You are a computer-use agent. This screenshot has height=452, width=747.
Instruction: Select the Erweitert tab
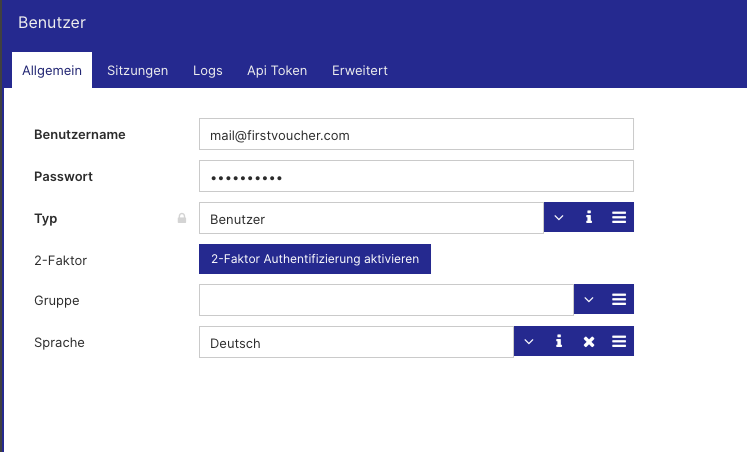tap(360, 70)
